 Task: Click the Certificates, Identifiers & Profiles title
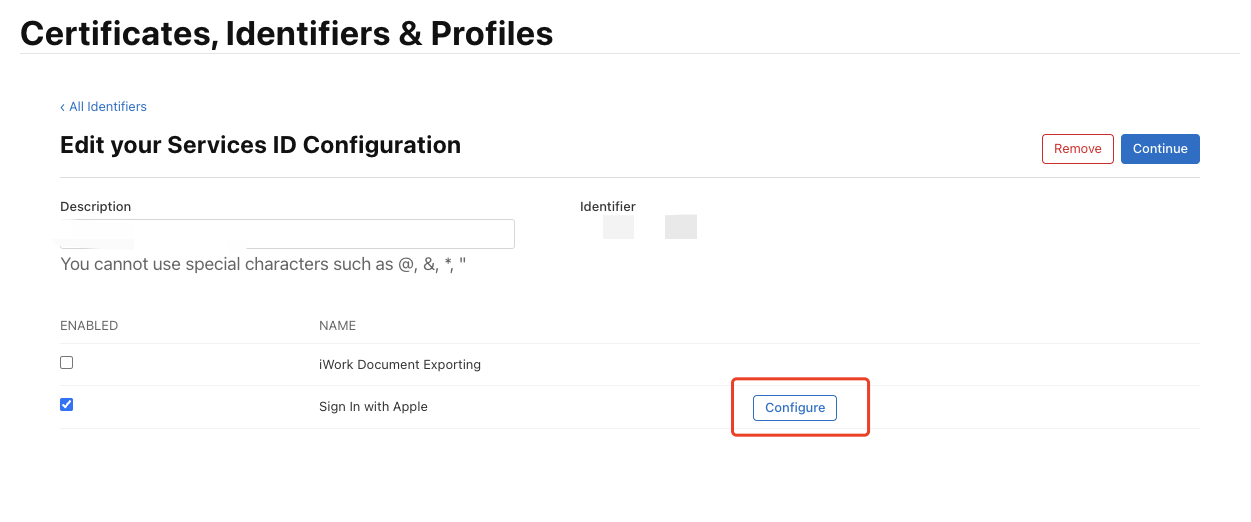point(286,34)
